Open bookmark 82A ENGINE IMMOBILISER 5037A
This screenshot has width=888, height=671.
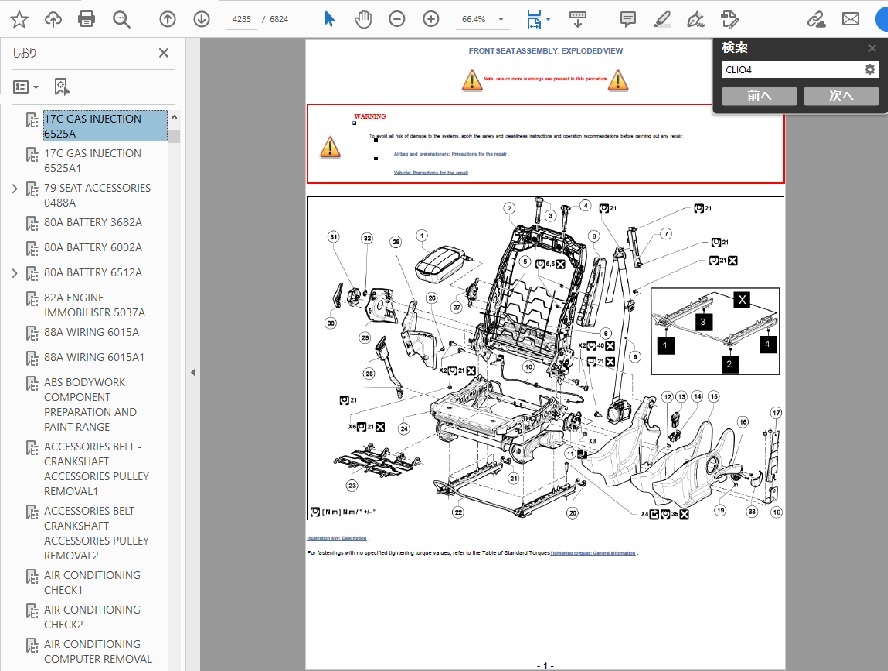point(95,305)
